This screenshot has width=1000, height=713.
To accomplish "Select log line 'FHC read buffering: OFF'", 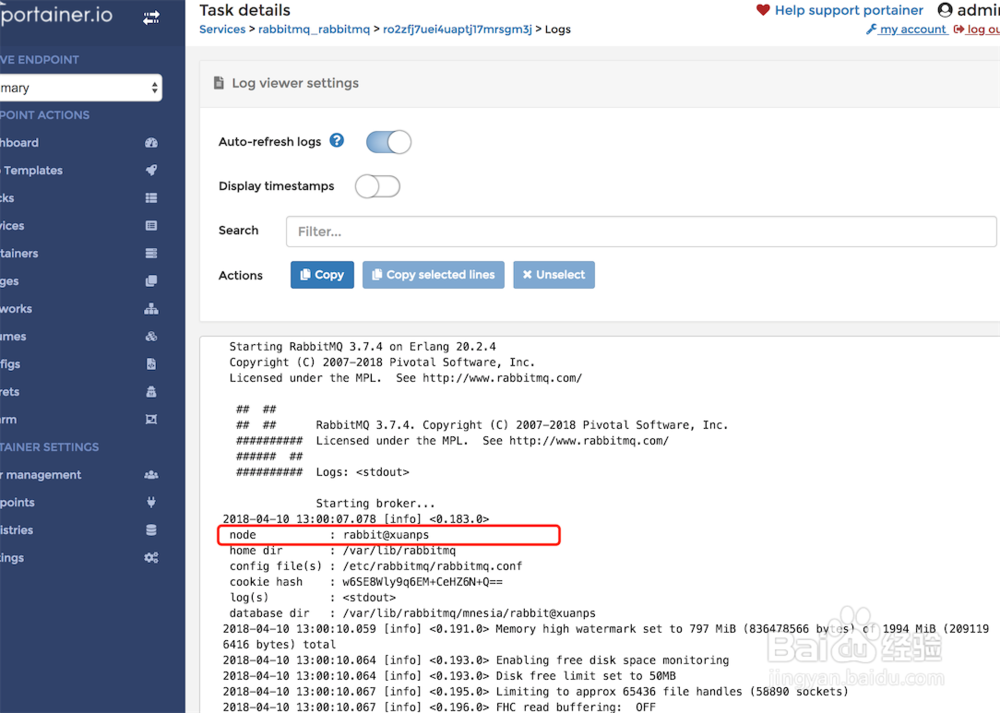I will coord(439,707).
